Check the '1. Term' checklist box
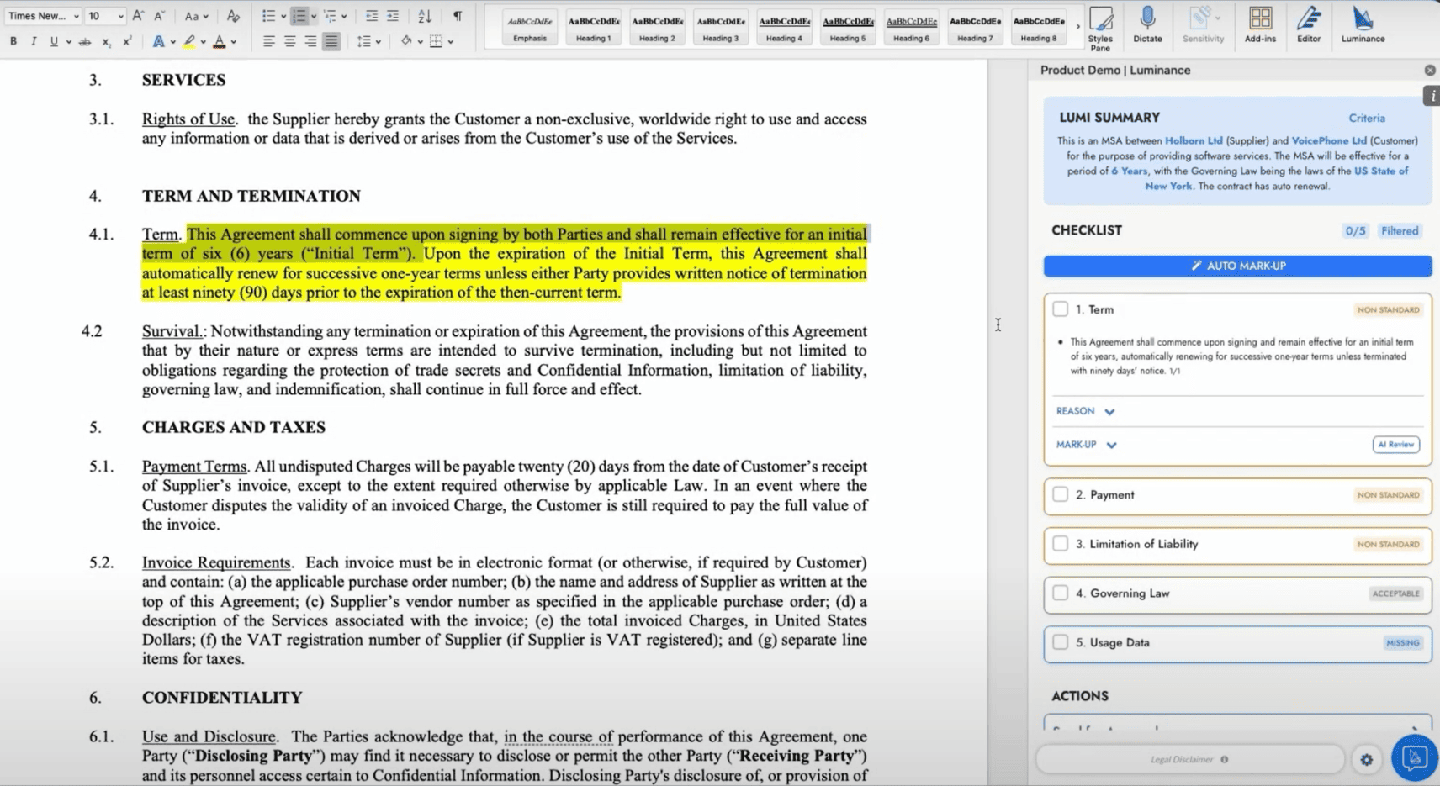Screen dimensions: 1440x786 (x=1060, y=310)
